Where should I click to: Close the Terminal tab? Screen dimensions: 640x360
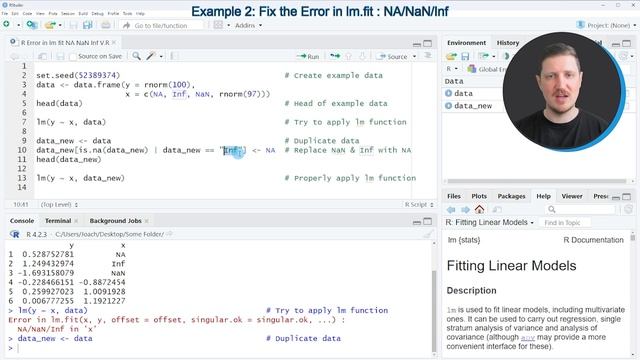pyautogui.click(x=76, y=221)
